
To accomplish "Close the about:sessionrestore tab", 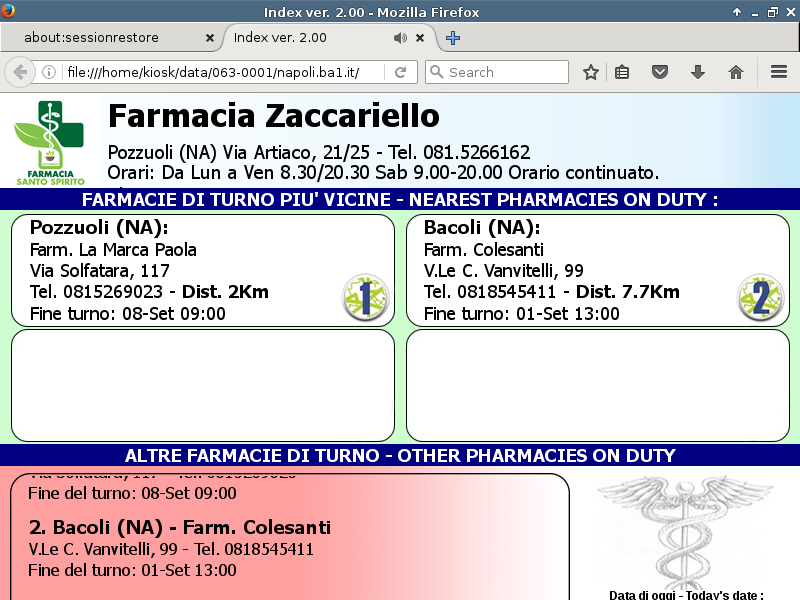I will 209,38.
